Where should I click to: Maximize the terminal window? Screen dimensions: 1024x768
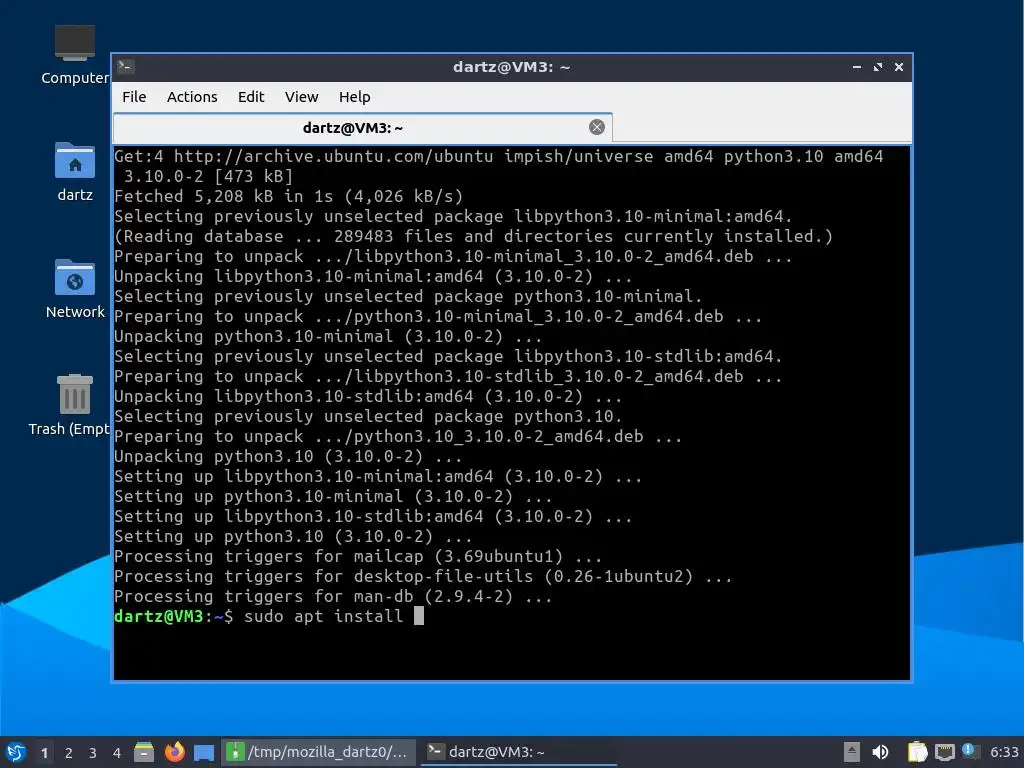click(878, 67)
